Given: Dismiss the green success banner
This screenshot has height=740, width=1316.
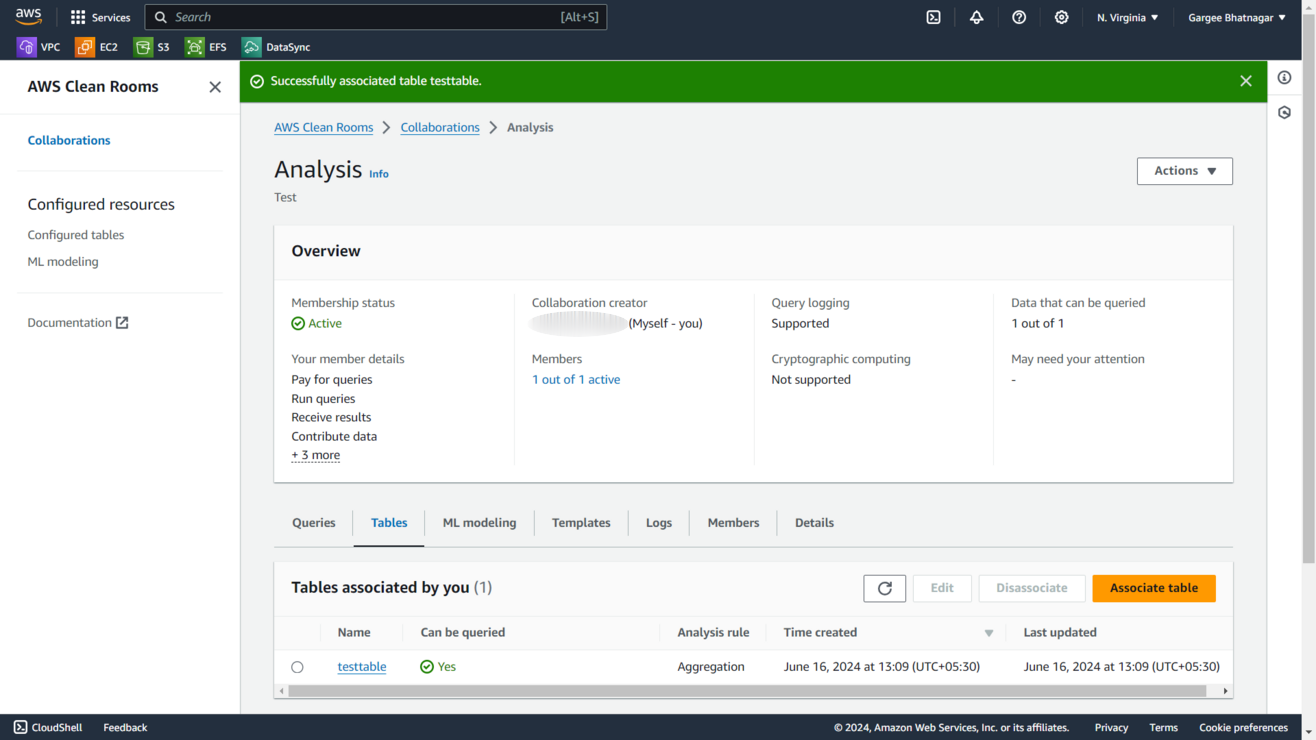Looking at the screenshot, I should pos(1246,81).
